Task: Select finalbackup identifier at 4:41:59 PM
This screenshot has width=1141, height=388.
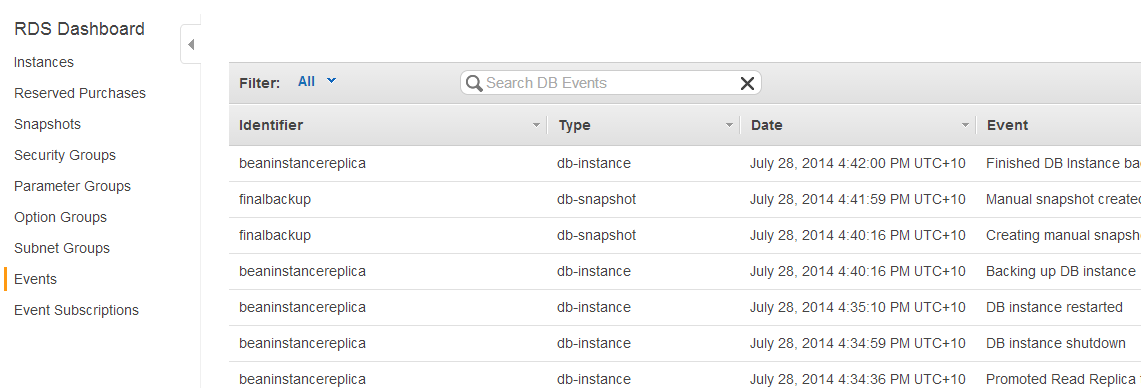Action: tap(274, 199)
